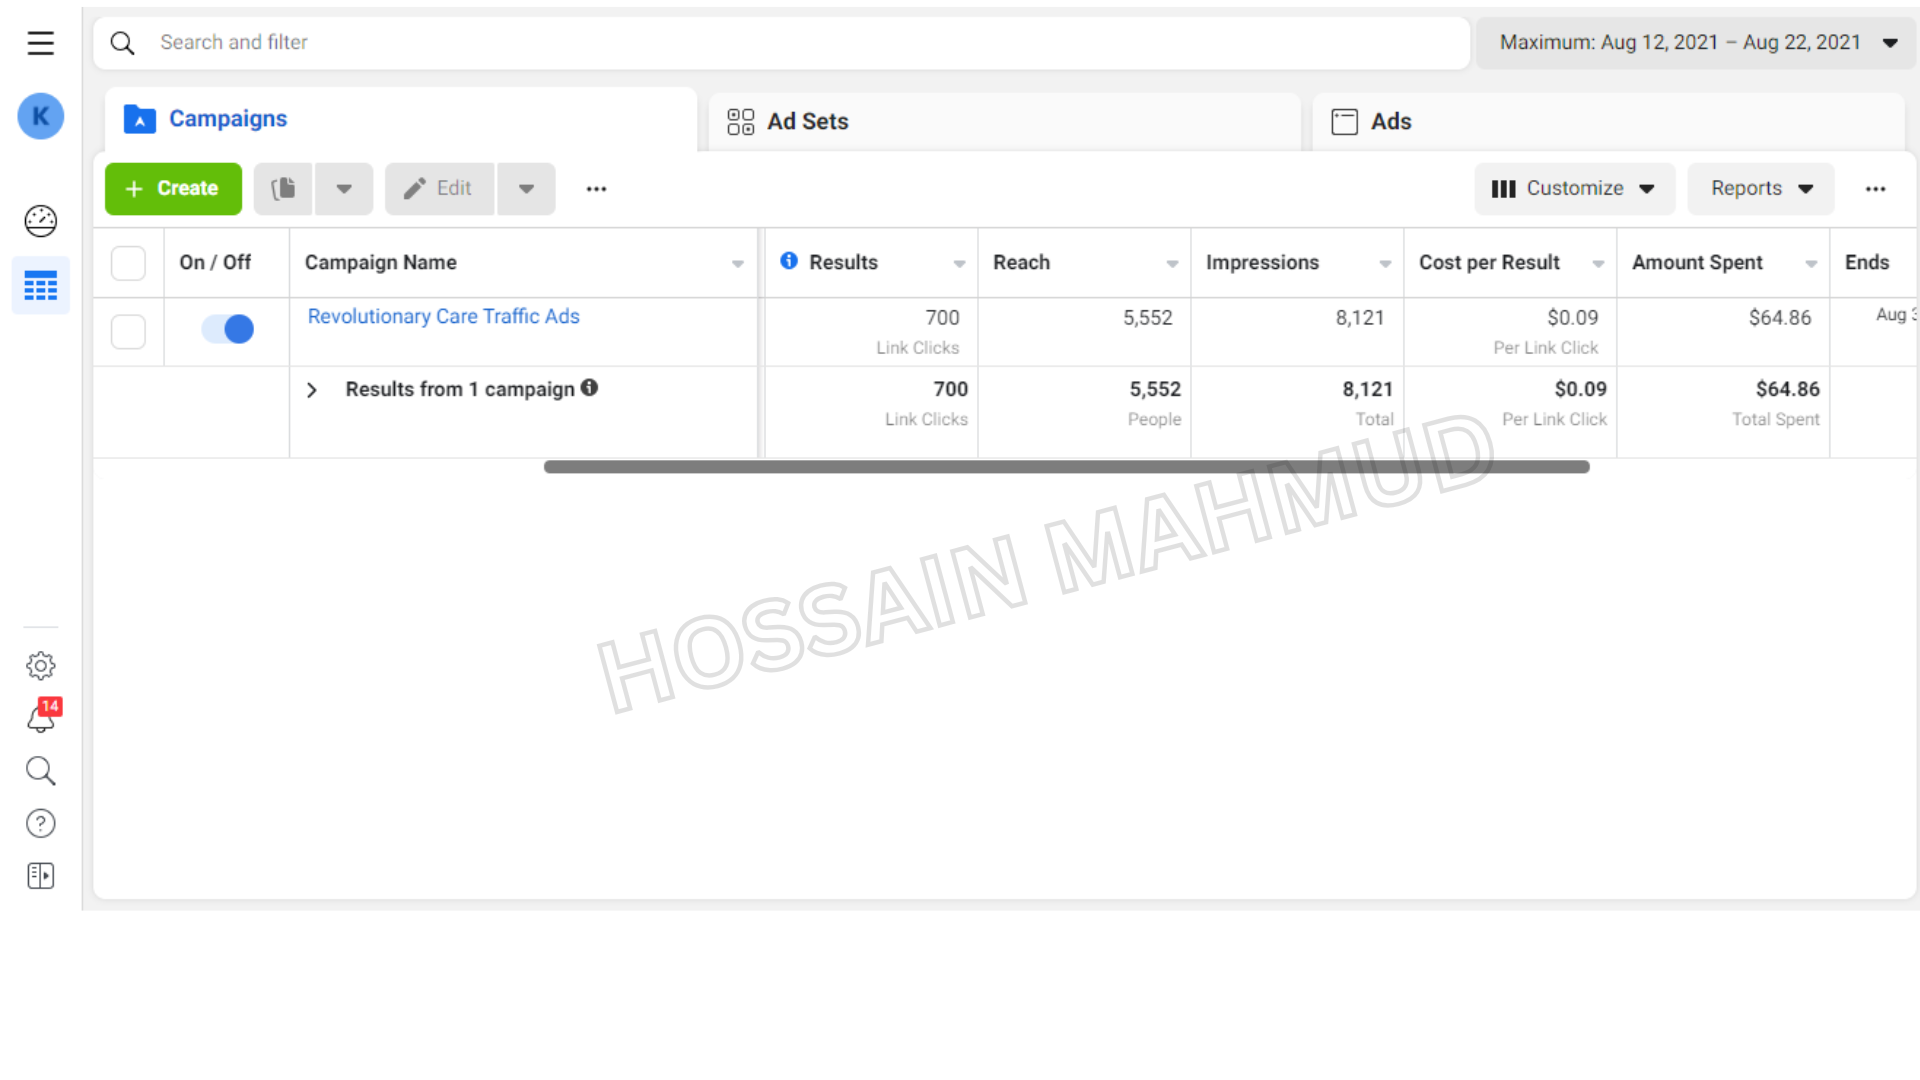
Task: Check the Revolutionary Care Traffic Ads row checkbox
Action: point(128,331)
